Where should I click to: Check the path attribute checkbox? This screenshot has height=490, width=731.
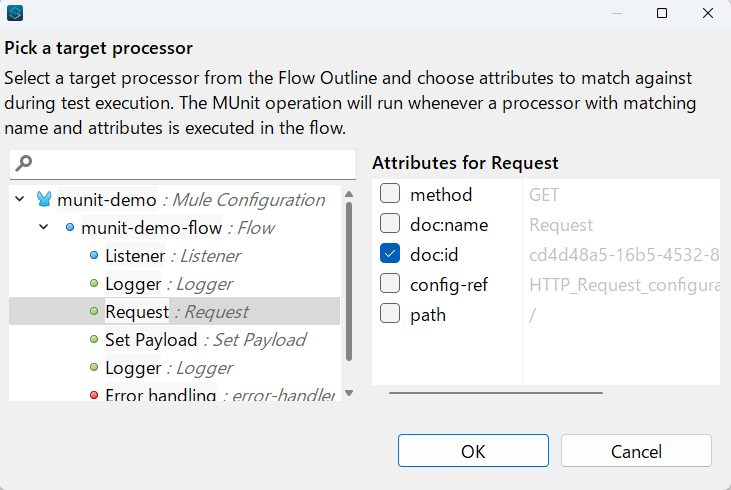(x=390, y=315)
